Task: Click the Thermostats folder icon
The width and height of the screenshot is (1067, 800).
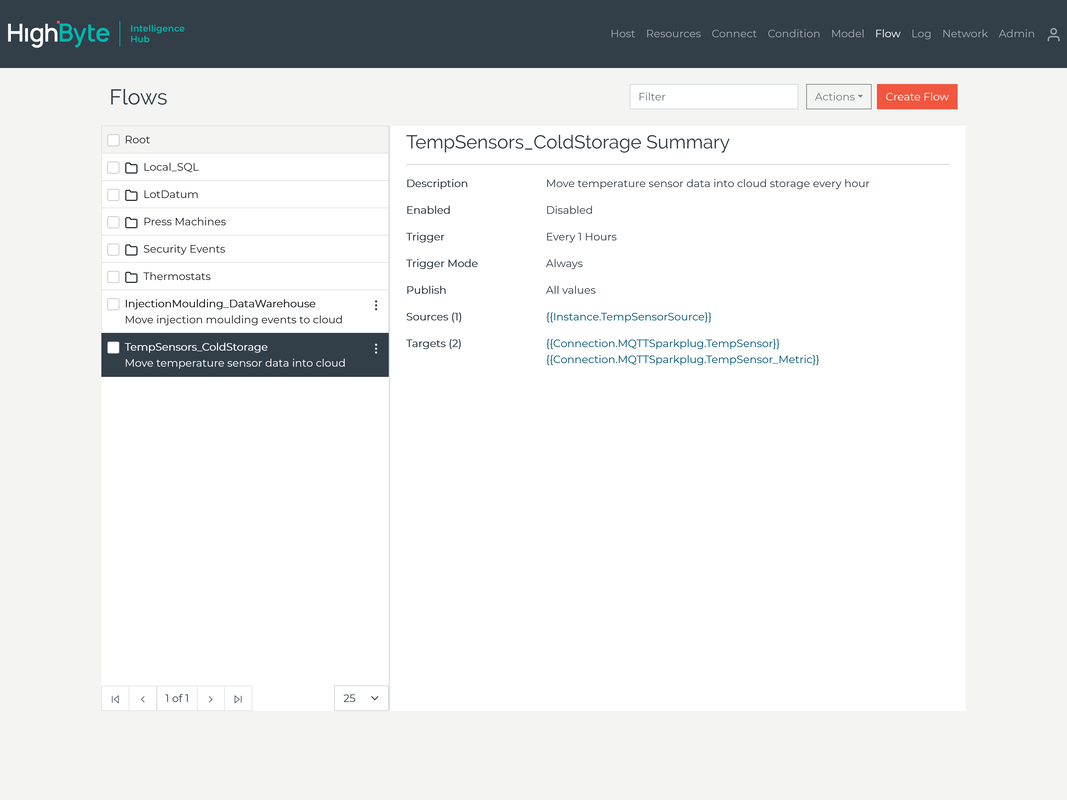Action: pyautogui.click(x=131, y=276)
